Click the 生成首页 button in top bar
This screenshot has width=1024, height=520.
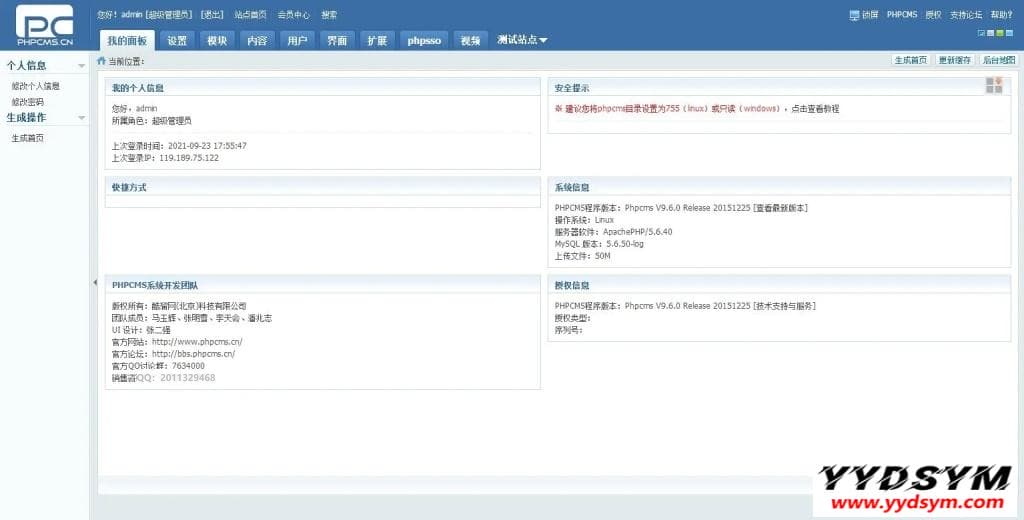pos(910,60)
